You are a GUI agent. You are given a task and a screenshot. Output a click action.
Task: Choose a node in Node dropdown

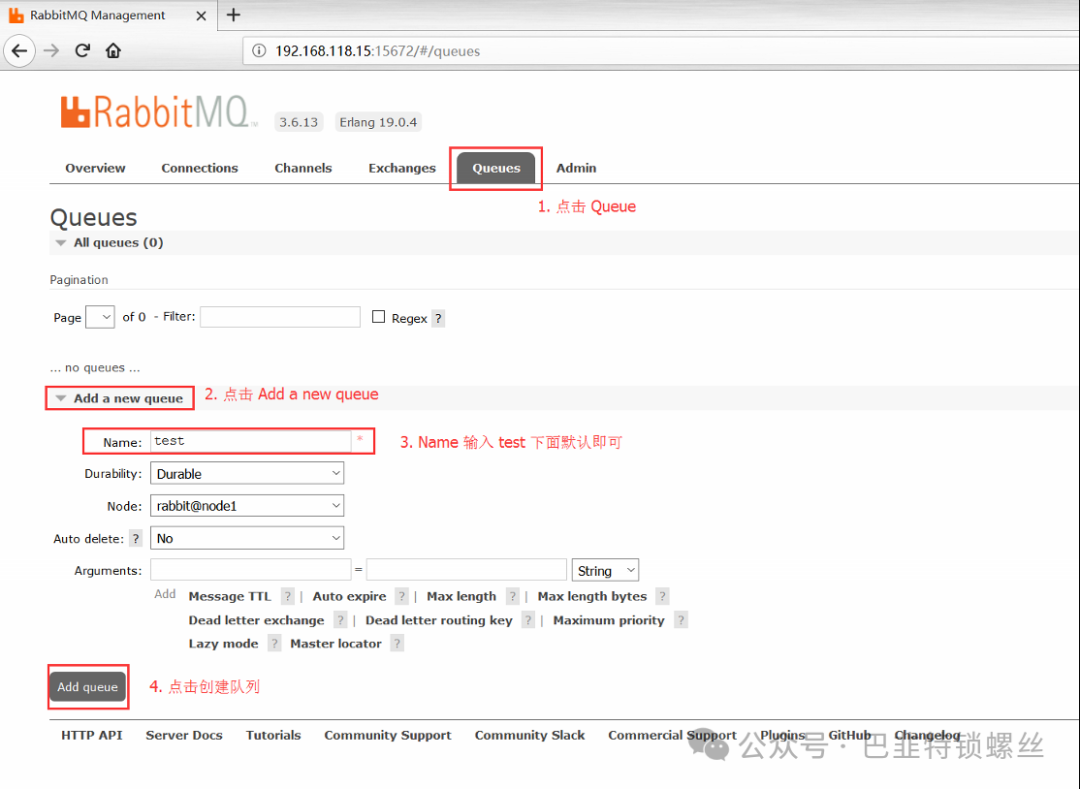coord(247,506)
